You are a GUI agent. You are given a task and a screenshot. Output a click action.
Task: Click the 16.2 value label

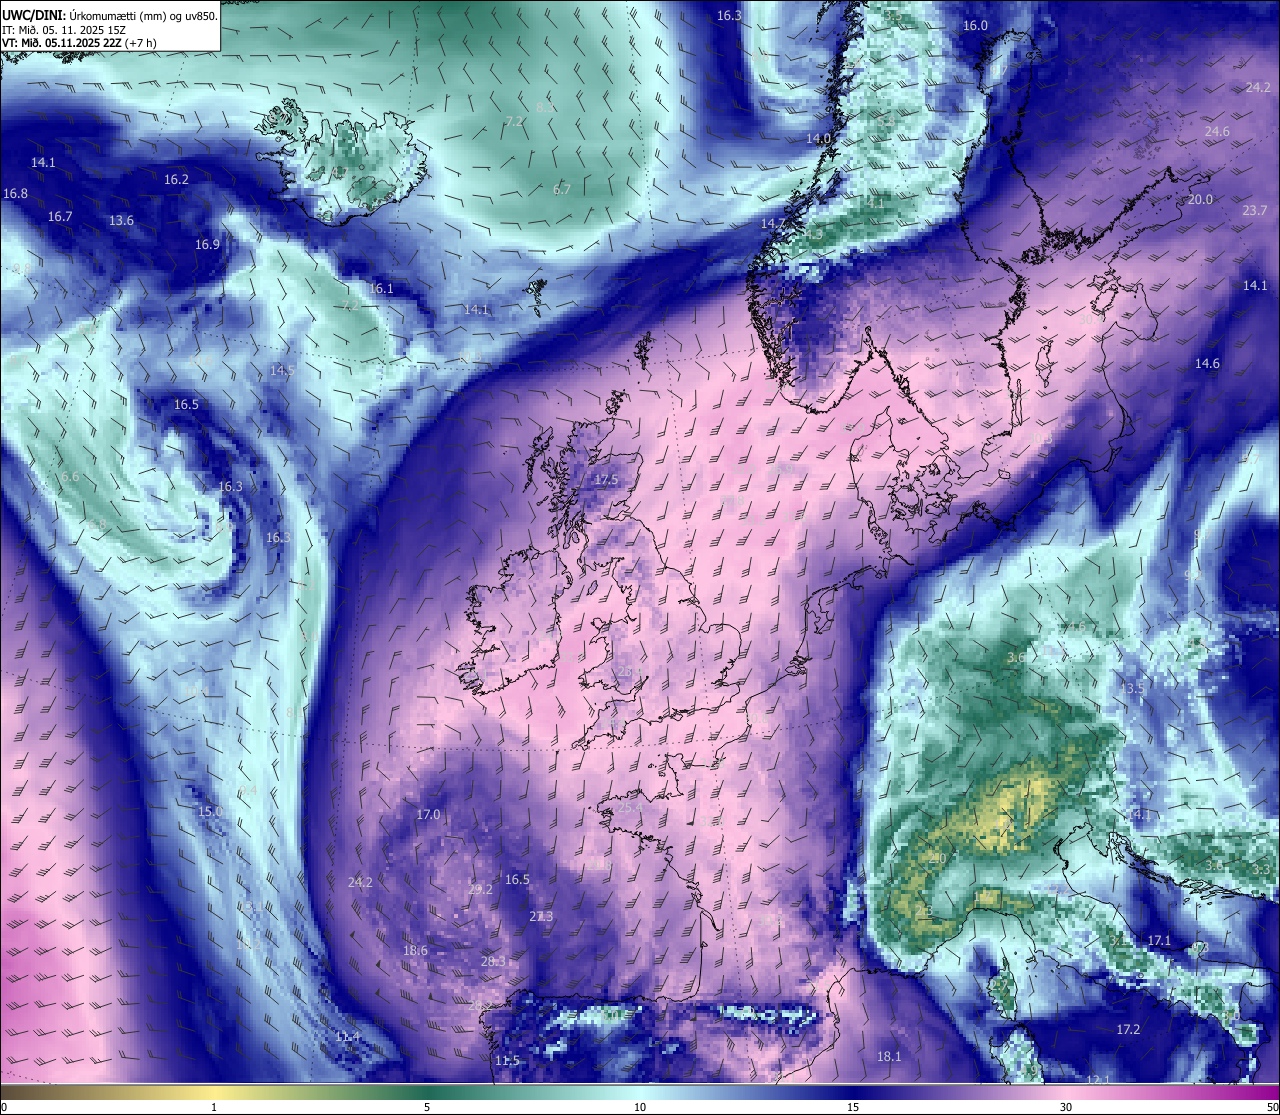tap(176, 180)
